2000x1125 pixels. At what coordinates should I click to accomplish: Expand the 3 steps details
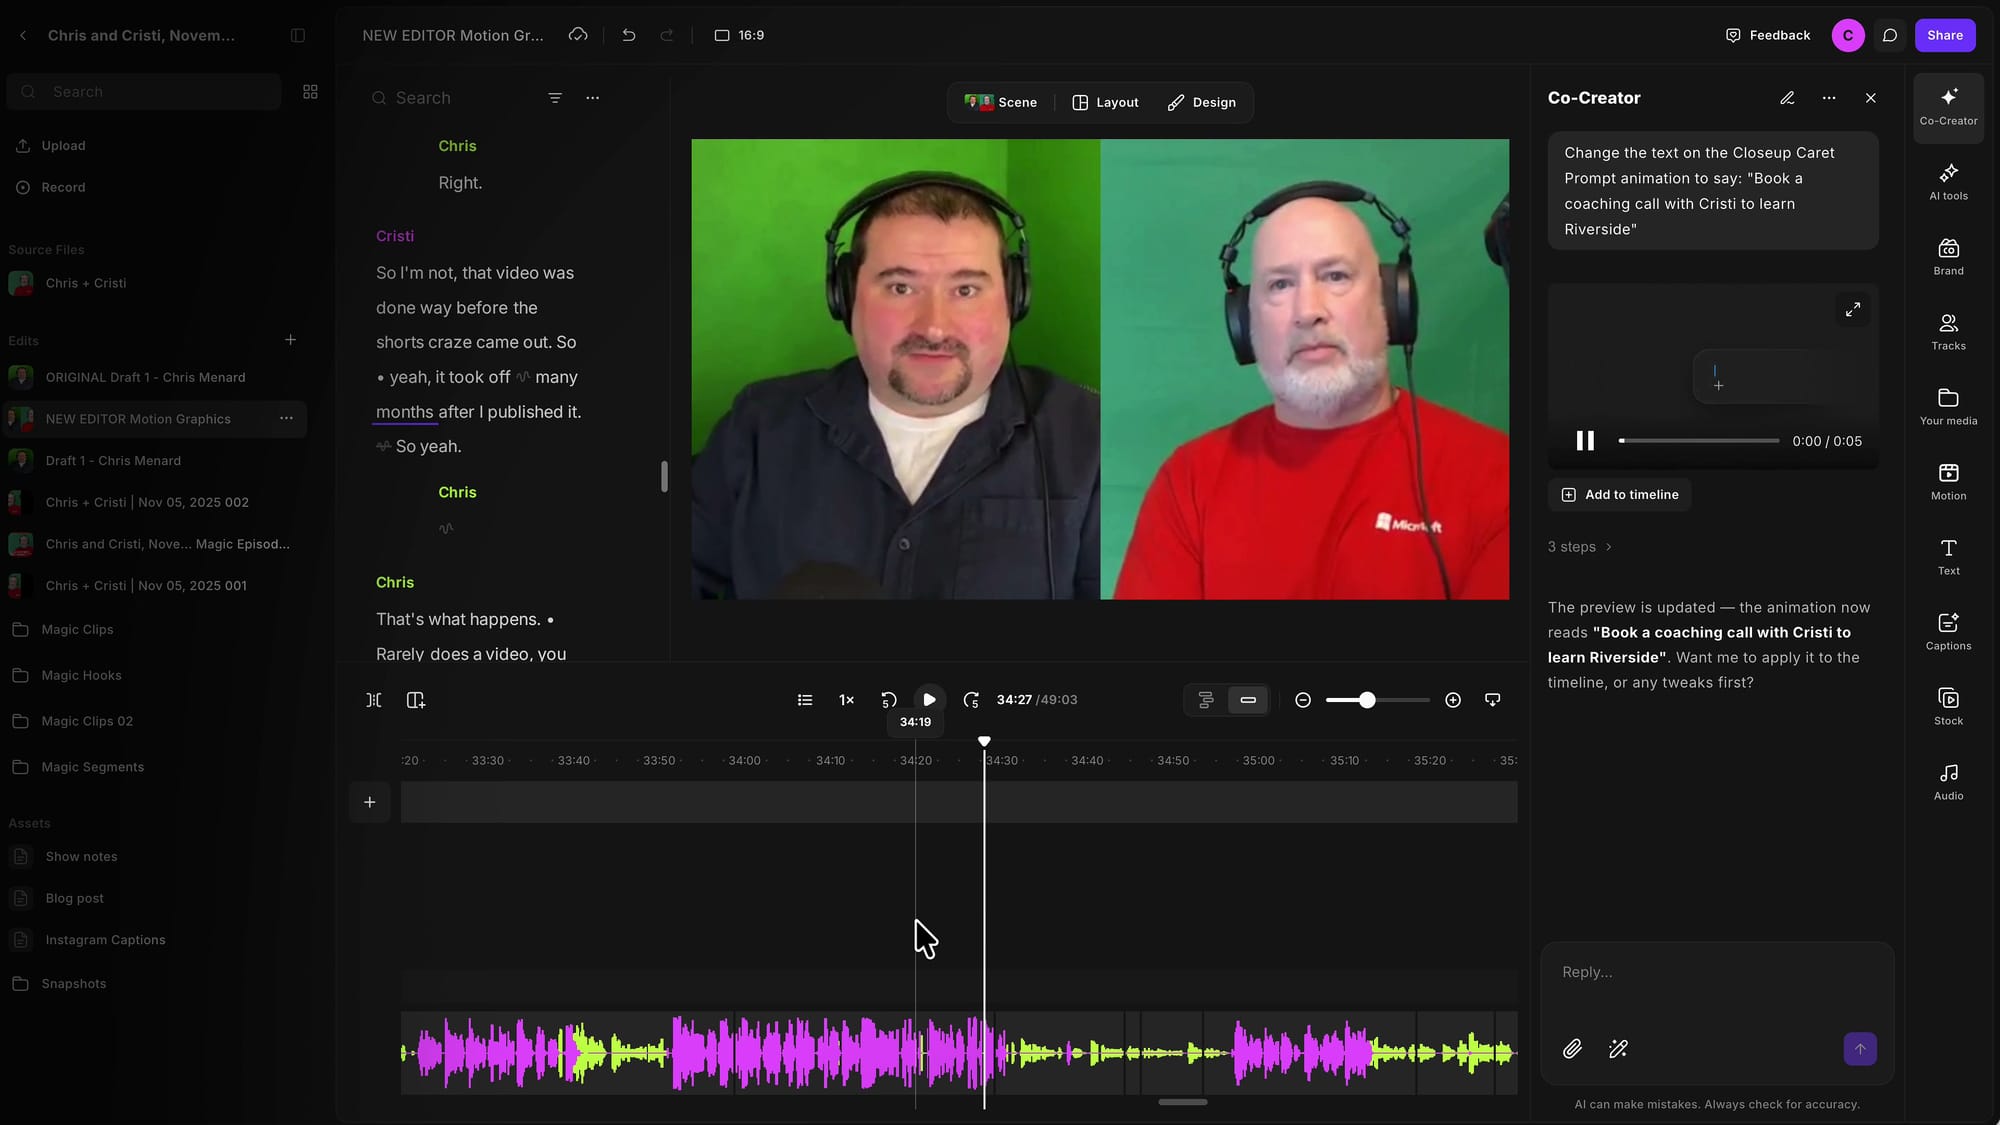1580,547
